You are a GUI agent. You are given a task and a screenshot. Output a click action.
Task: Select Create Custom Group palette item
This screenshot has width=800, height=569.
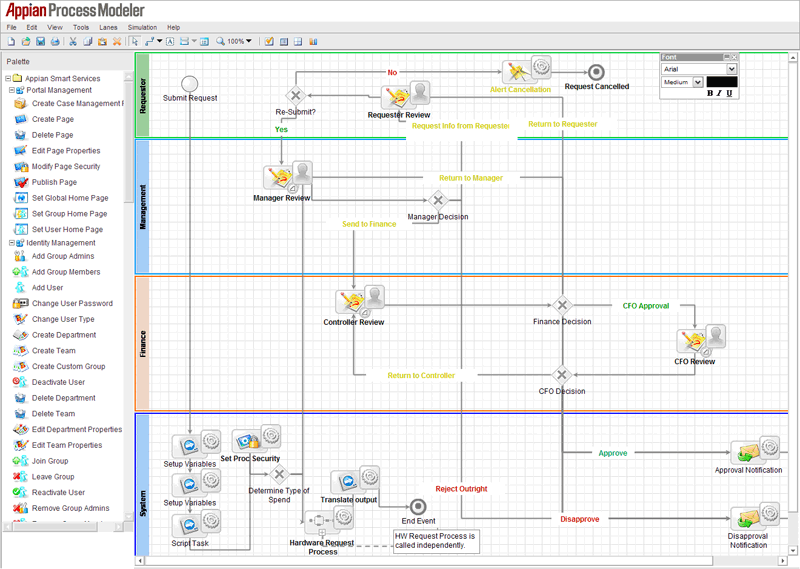[60, 366]
